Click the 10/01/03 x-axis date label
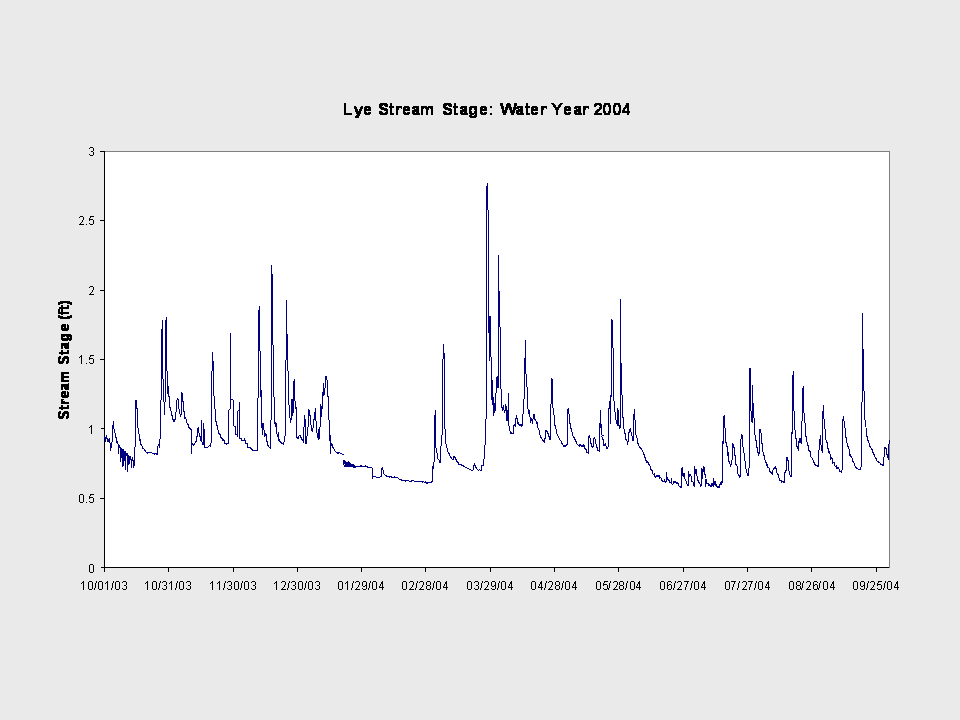Viewport: 960px width, 720px height. (104, 586)
